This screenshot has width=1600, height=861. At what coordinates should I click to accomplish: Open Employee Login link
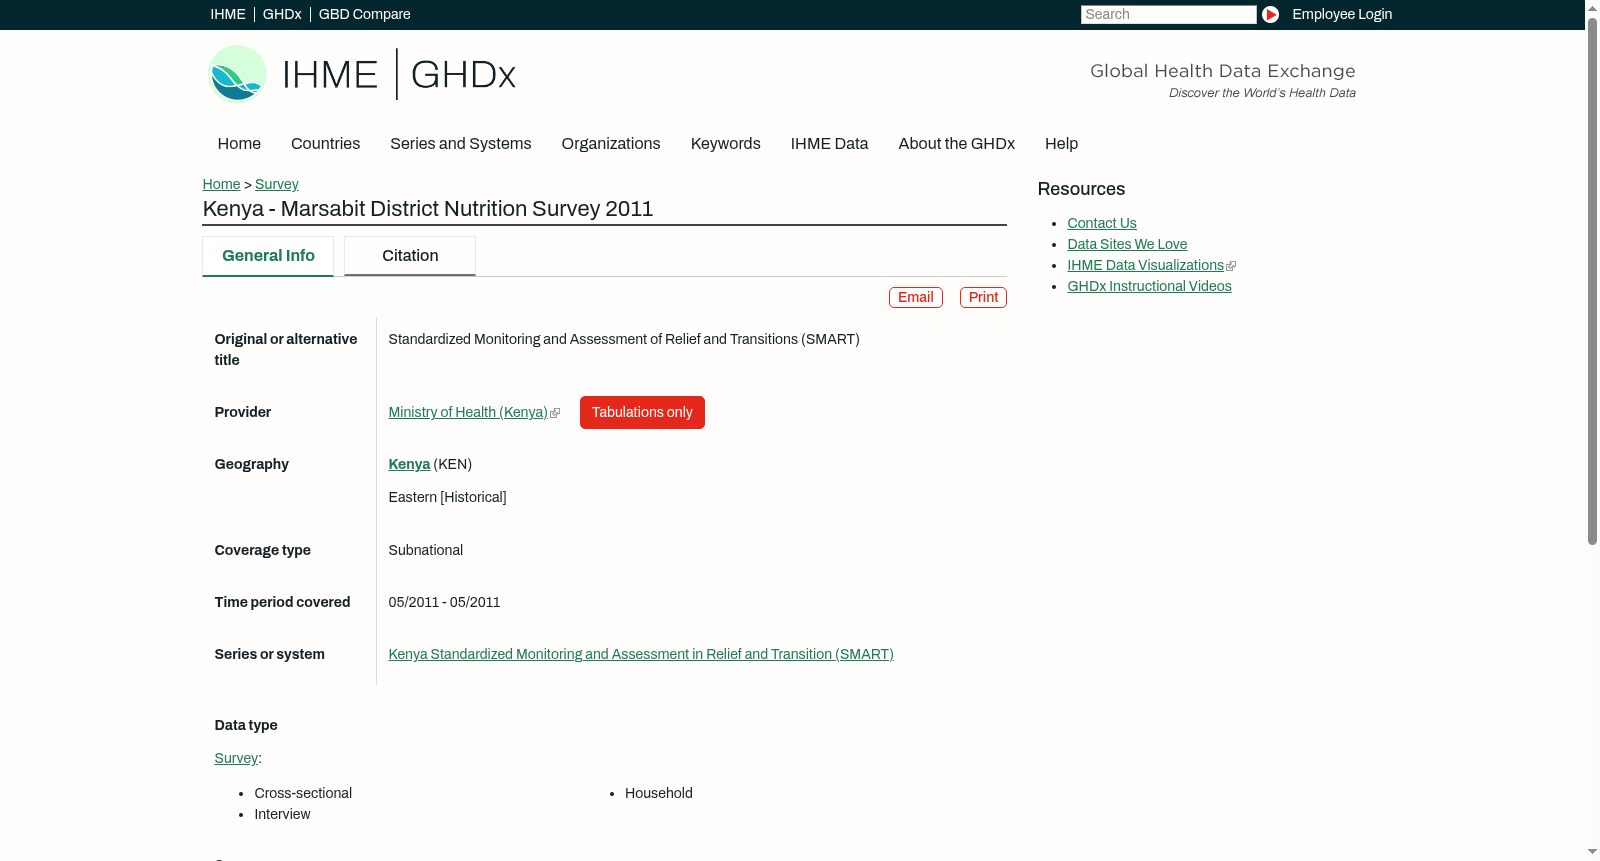(1342, 14)
